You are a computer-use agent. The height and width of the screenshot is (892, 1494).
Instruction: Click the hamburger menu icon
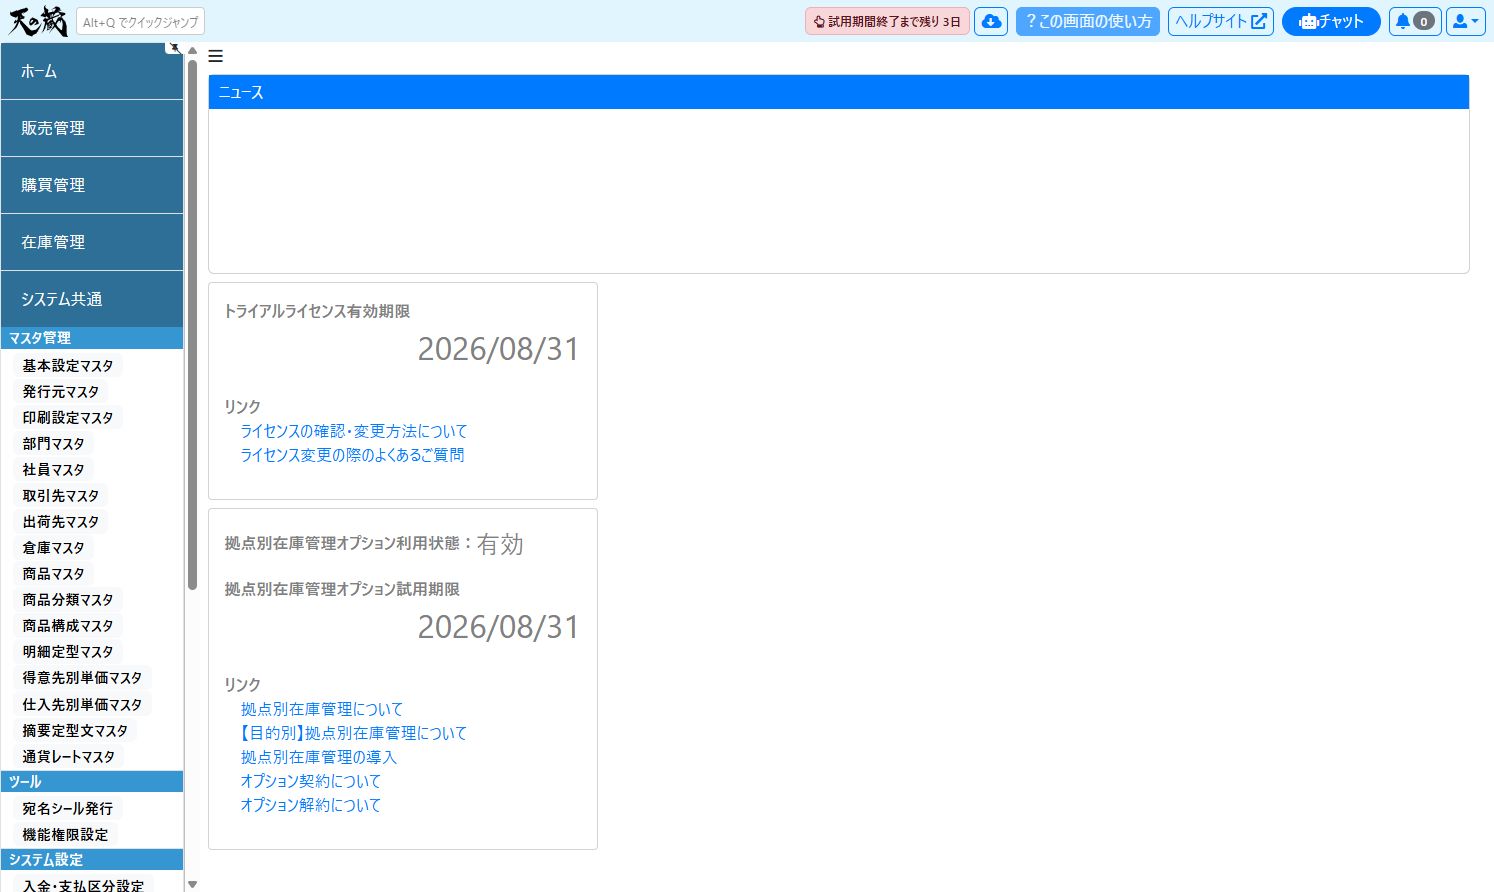pos(216,57)
